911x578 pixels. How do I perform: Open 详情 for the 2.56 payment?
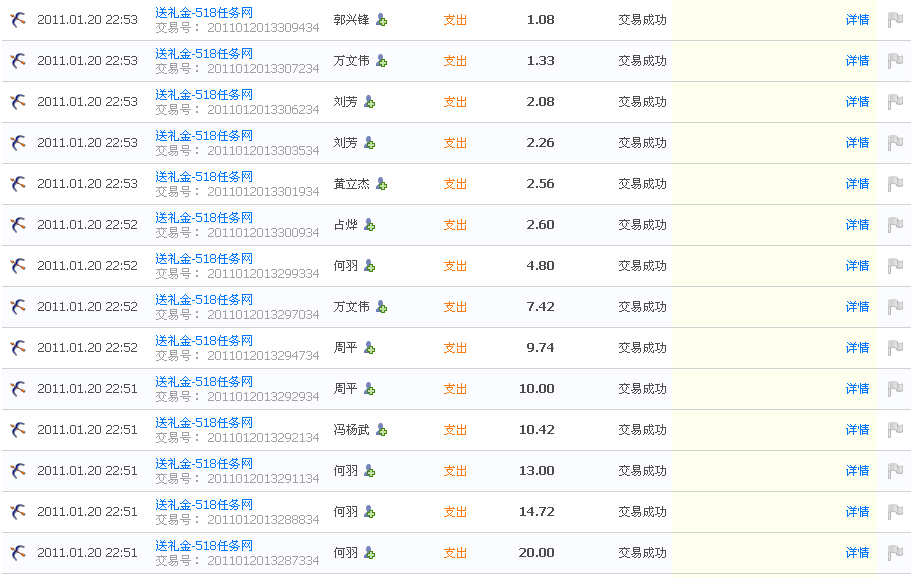point(857,184)
